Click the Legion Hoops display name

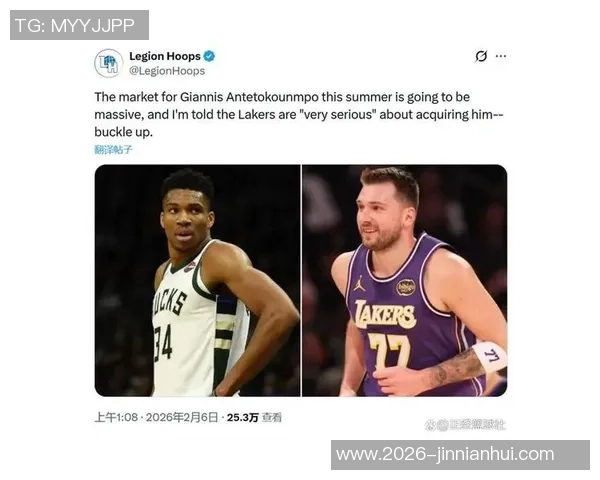click(165, 56)
